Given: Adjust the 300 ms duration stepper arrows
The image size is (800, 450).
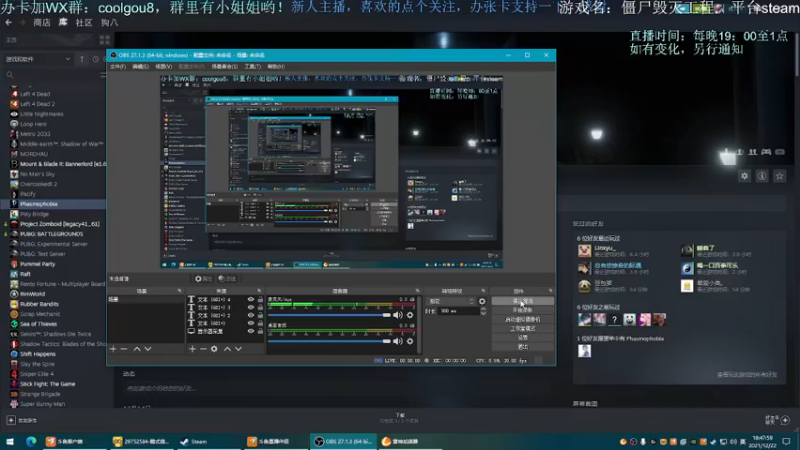Looking at the screenshot, I should (x=483, y=311).
